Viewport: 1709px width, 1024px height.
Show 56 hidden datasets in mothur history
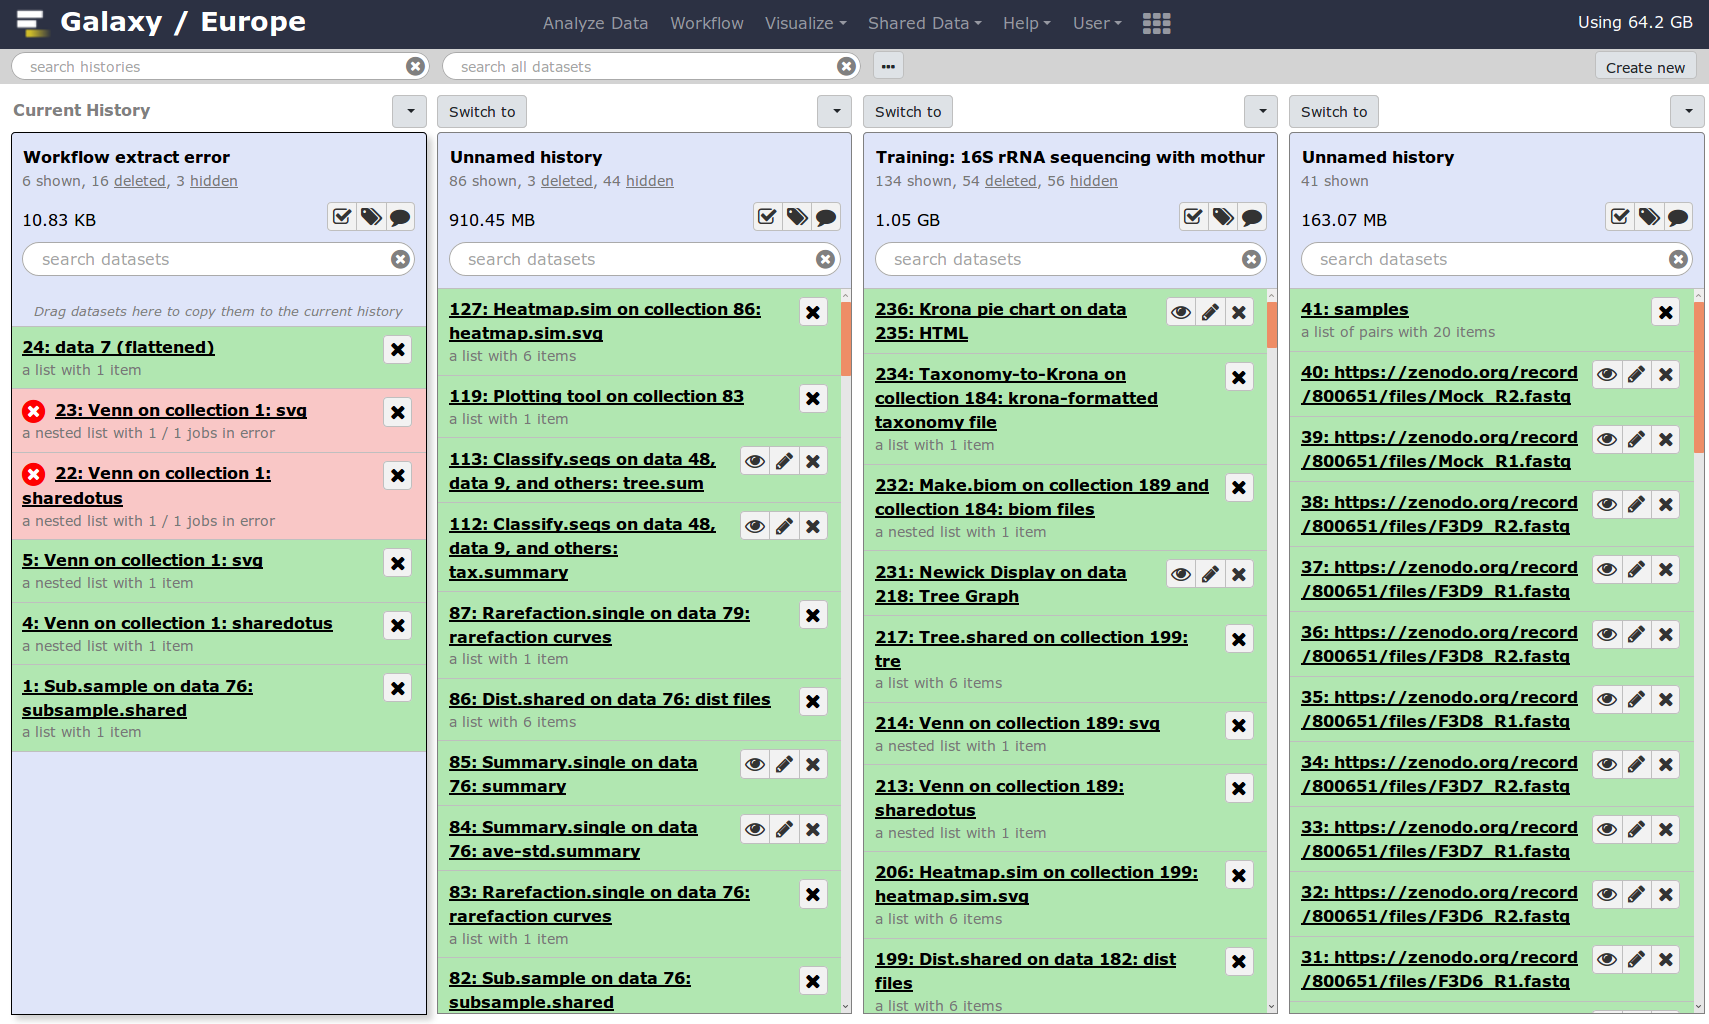1094,181
